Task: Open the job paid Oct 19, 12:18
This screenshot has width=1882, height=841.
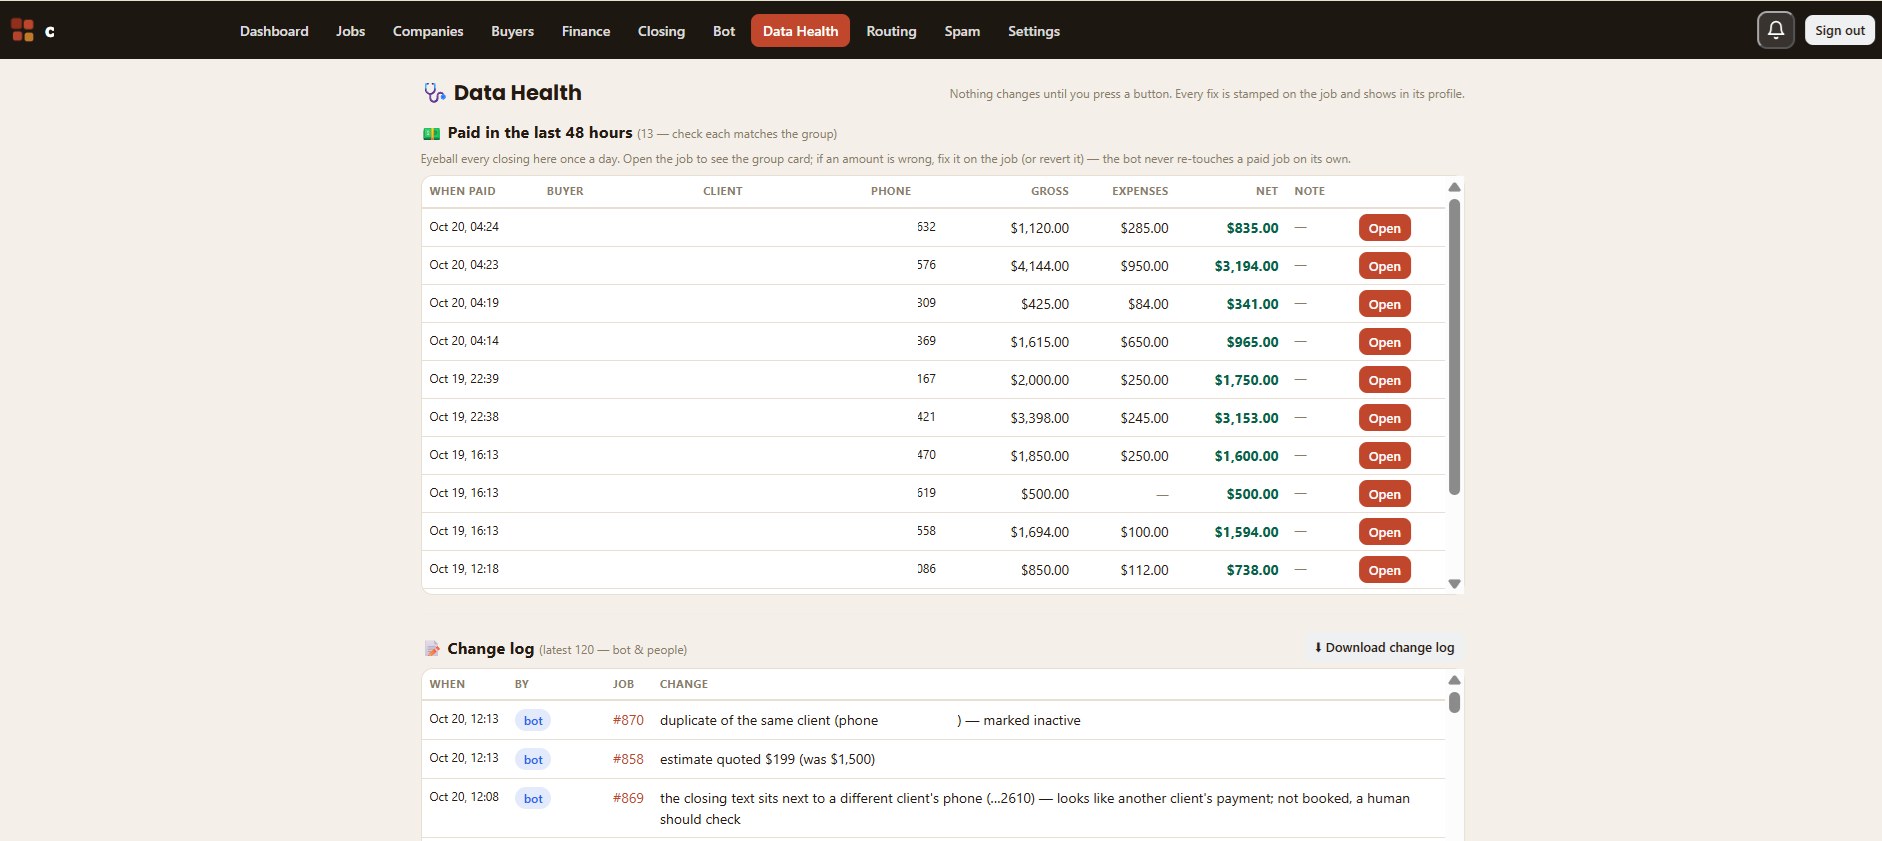Action: click(x=1385, y=570)
